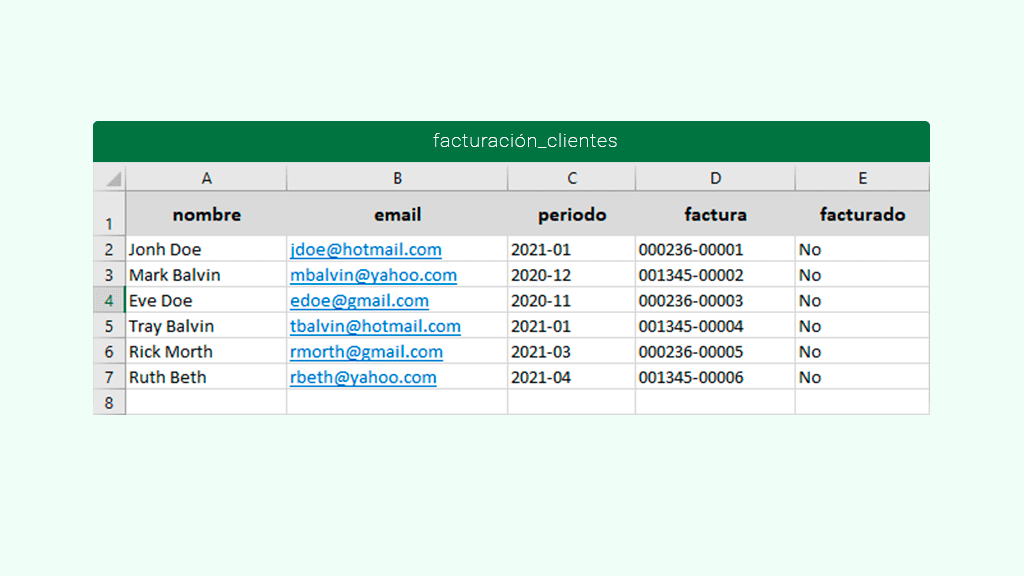
Task: Select factura cell 001345-00002
Action: [715, 275]
